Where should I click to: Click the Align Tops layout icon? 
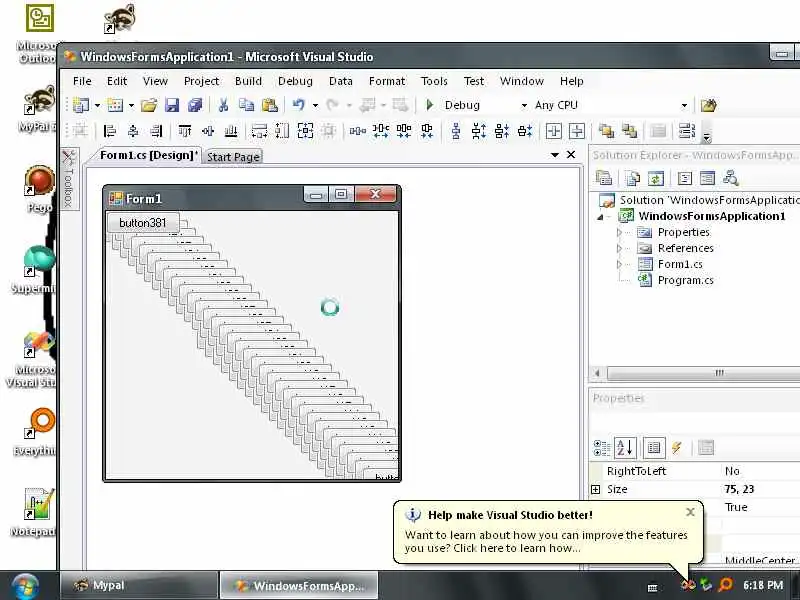pyautogui.click(x=185, y=131)
